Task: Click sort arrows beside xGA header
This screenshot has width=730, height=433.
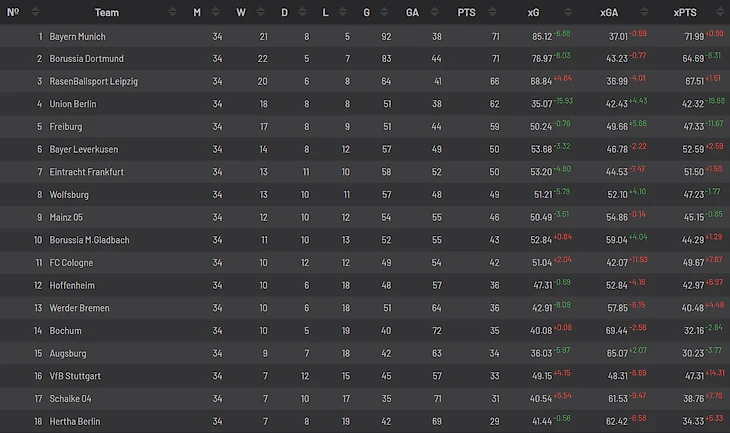Action: pyautogui.click(x=644, y=12)
